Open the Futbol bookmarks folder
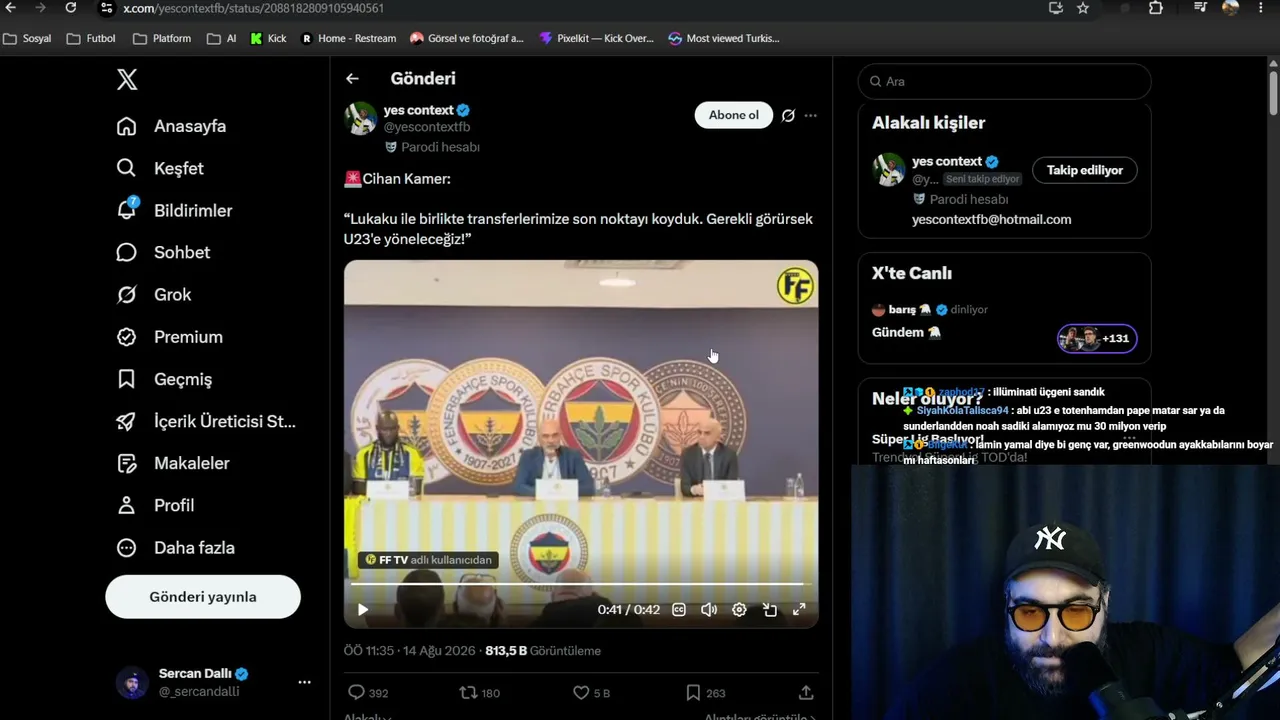 (91, 38)
